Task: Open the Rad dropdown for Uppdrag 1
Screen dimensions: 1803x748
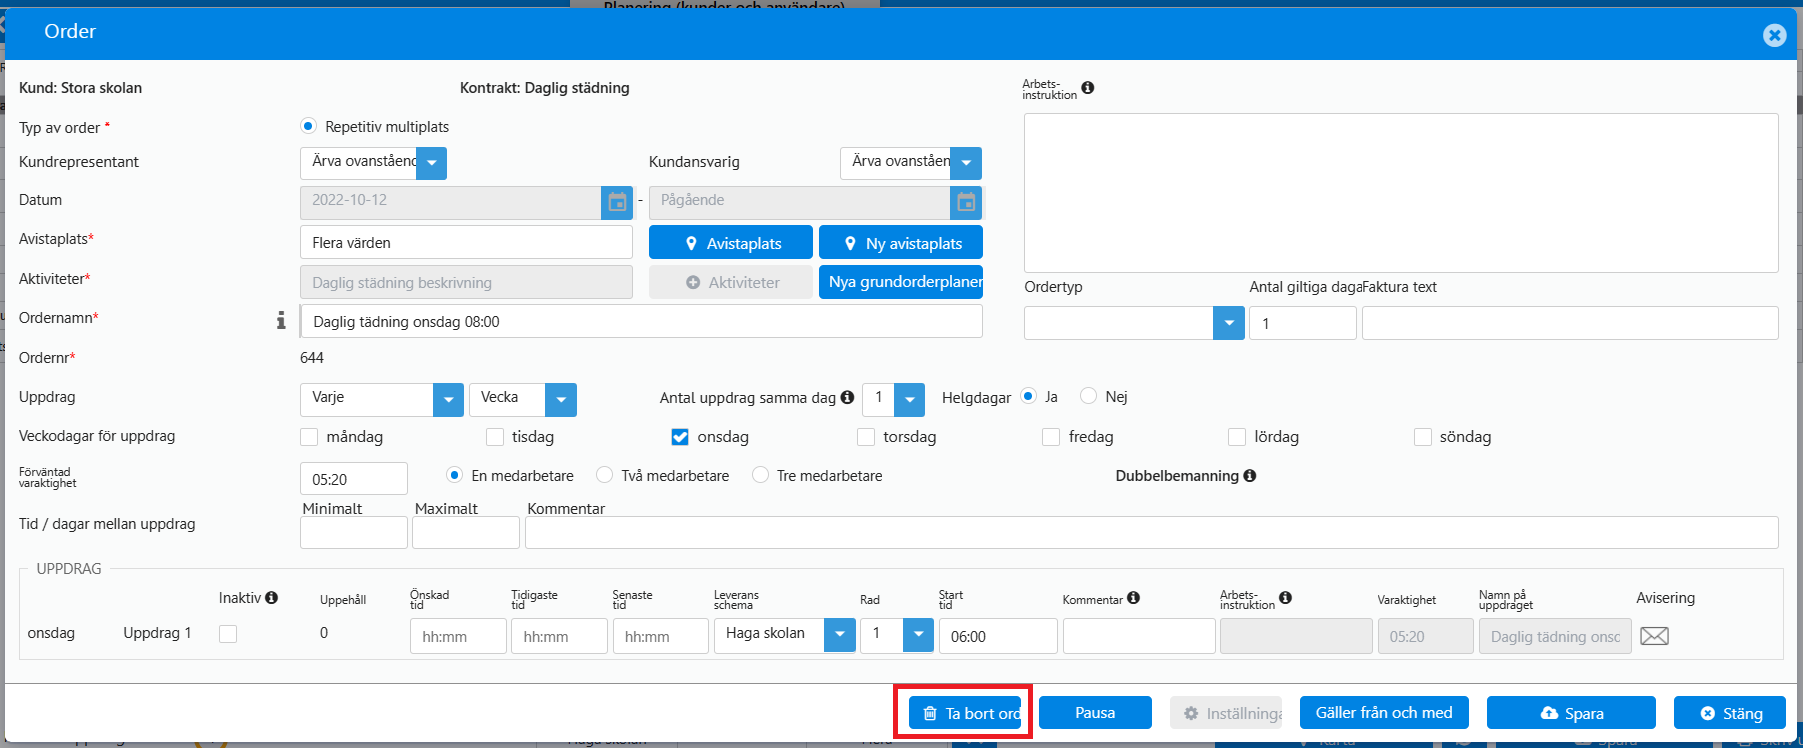Action: (918, 635)
